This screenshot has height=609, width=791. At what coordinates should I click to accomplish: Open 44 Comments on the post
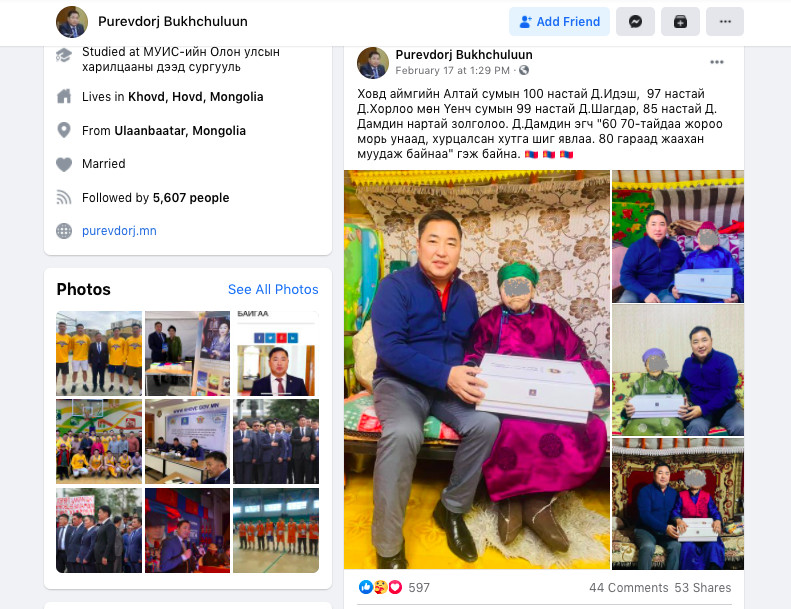[629, 587]
